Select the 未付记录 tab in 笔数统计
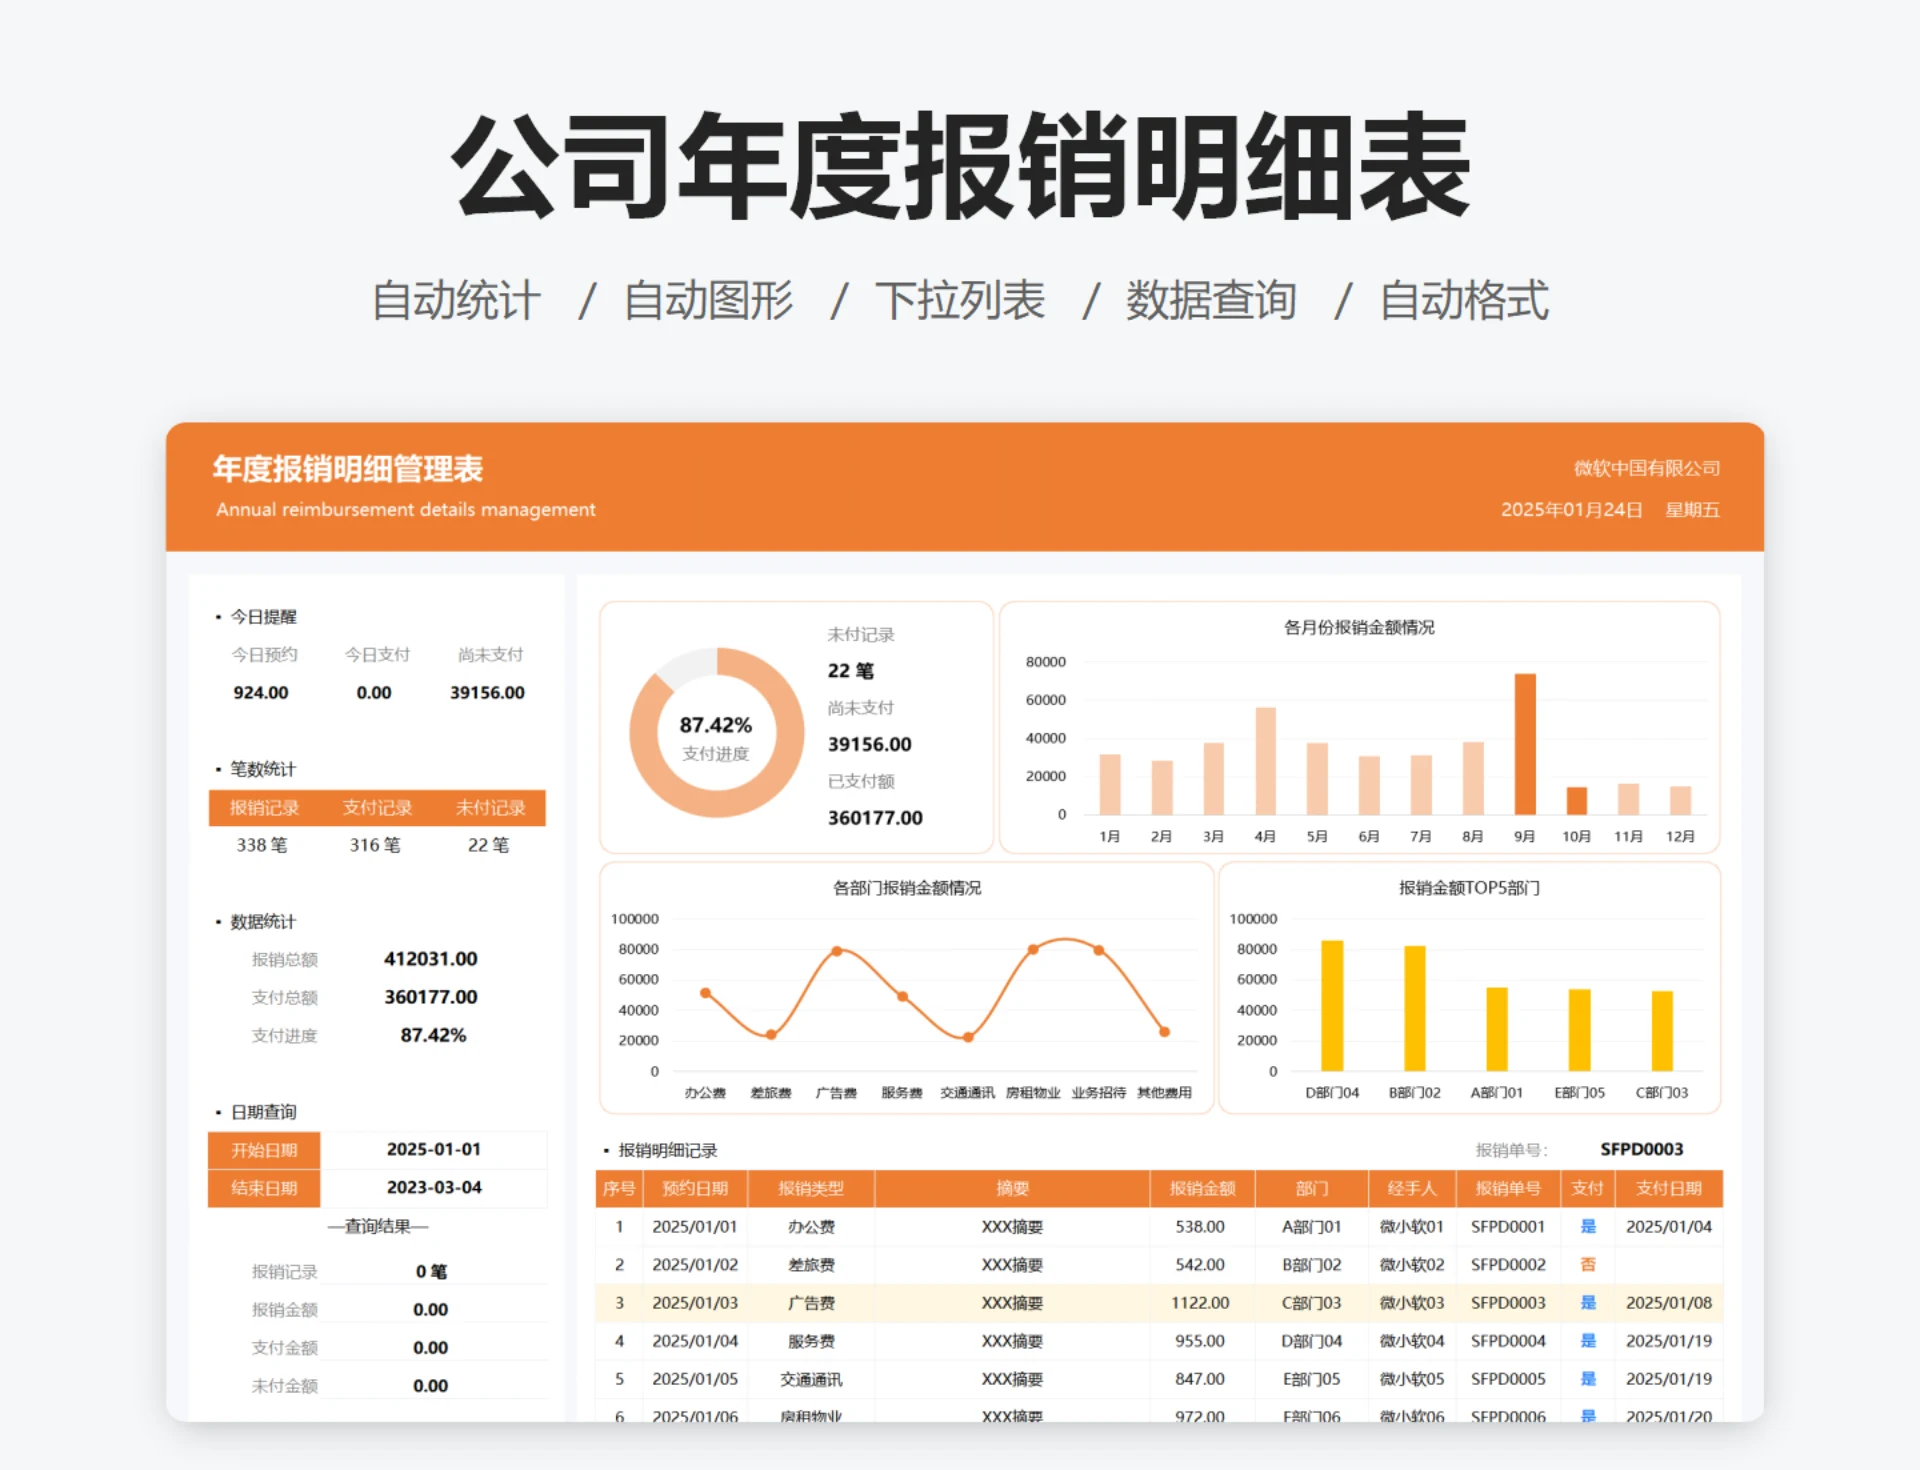The height and width of the screenshot is (1470, 1920). pyautogui.click(x=493, y=808)
